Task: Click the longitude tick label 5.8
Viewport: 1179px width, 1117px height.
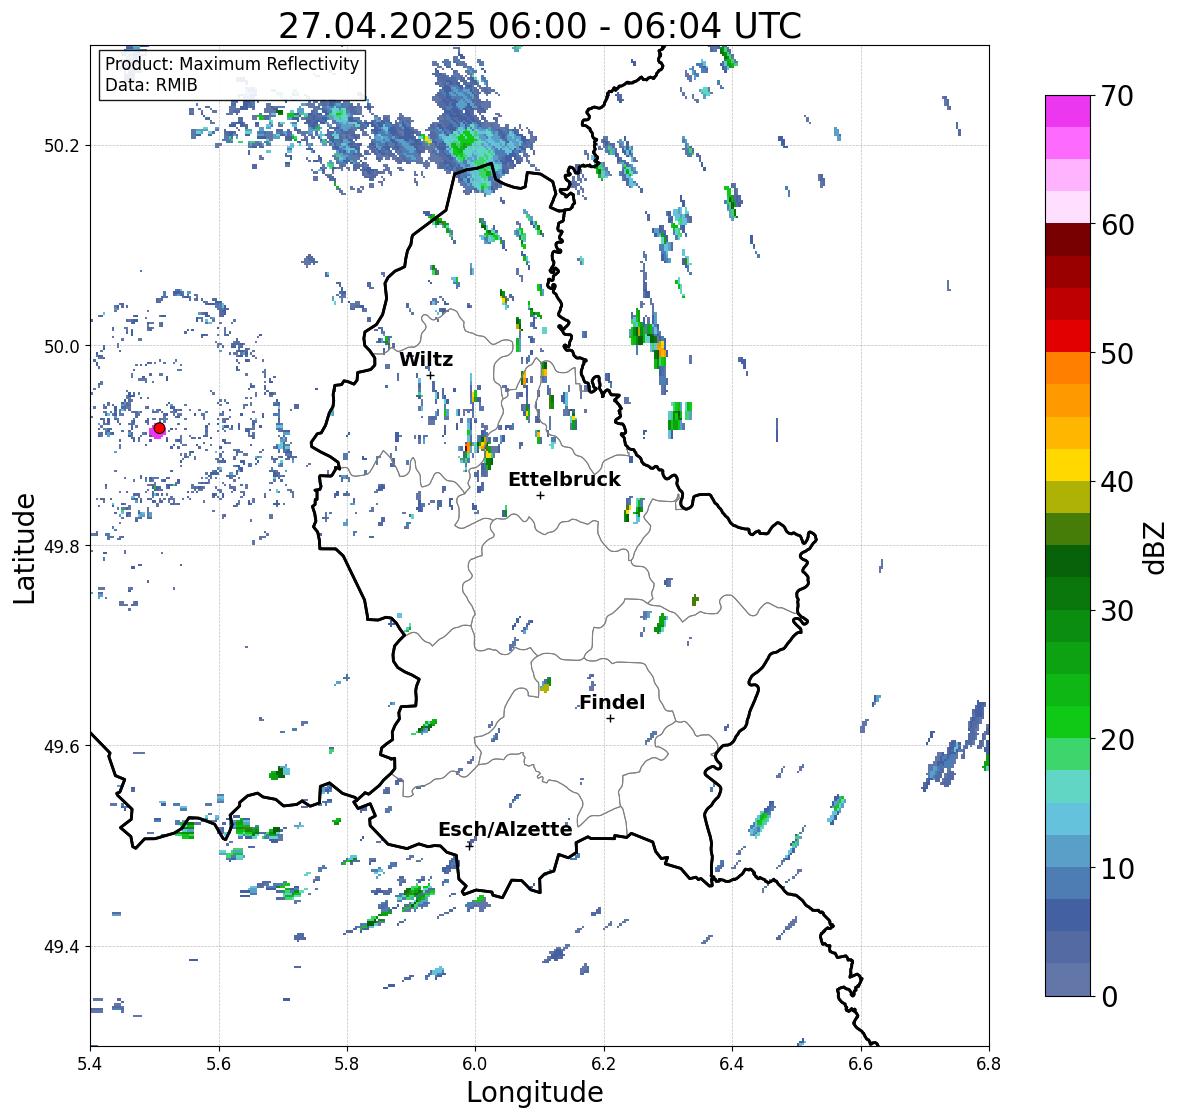Action: pos(347,1063)
